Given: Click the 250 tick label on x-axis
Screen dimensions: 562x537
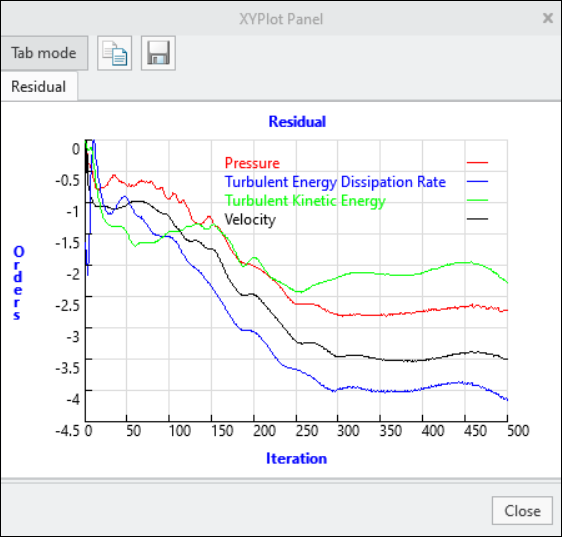Looking at the screenshot, I should pyautogui.click(x=307, y=431).
